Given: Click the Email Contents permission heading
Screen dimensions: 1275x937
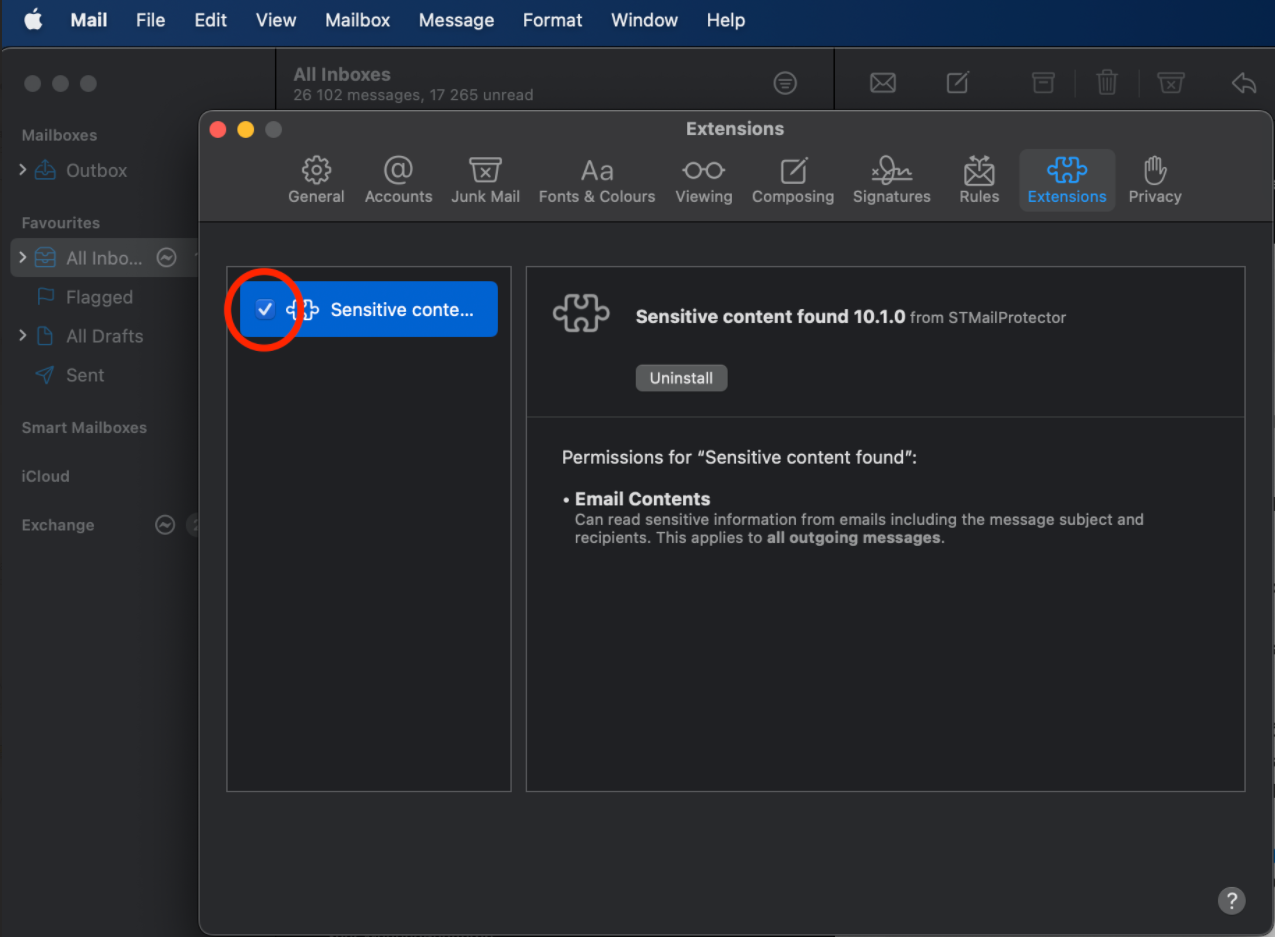Looking at the screenshot, I should (x=642, y=499).
